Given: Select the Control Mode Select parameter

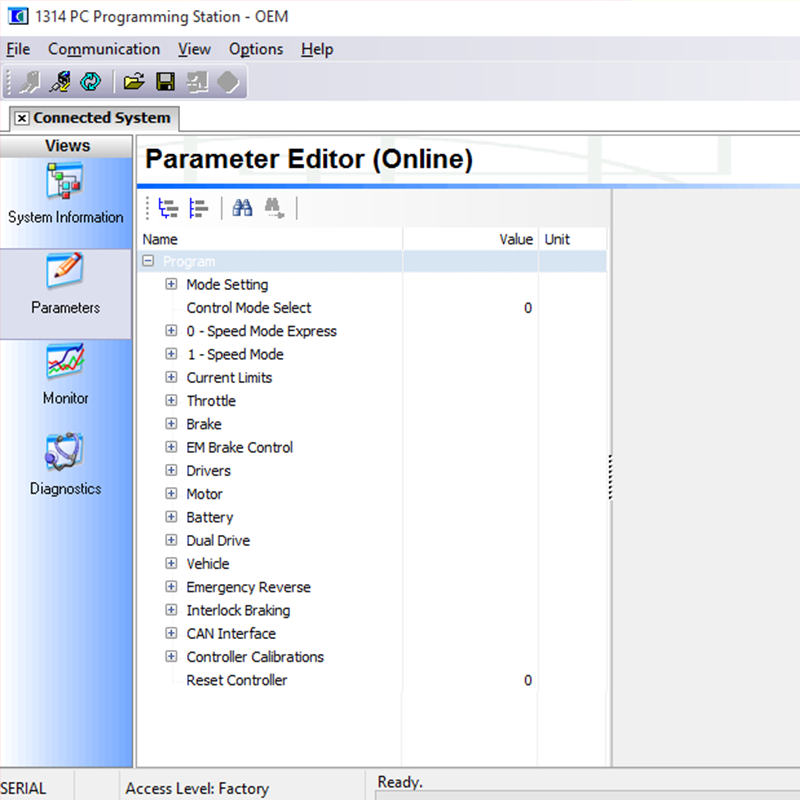Looking at the screenshot, I should [248, 308].
